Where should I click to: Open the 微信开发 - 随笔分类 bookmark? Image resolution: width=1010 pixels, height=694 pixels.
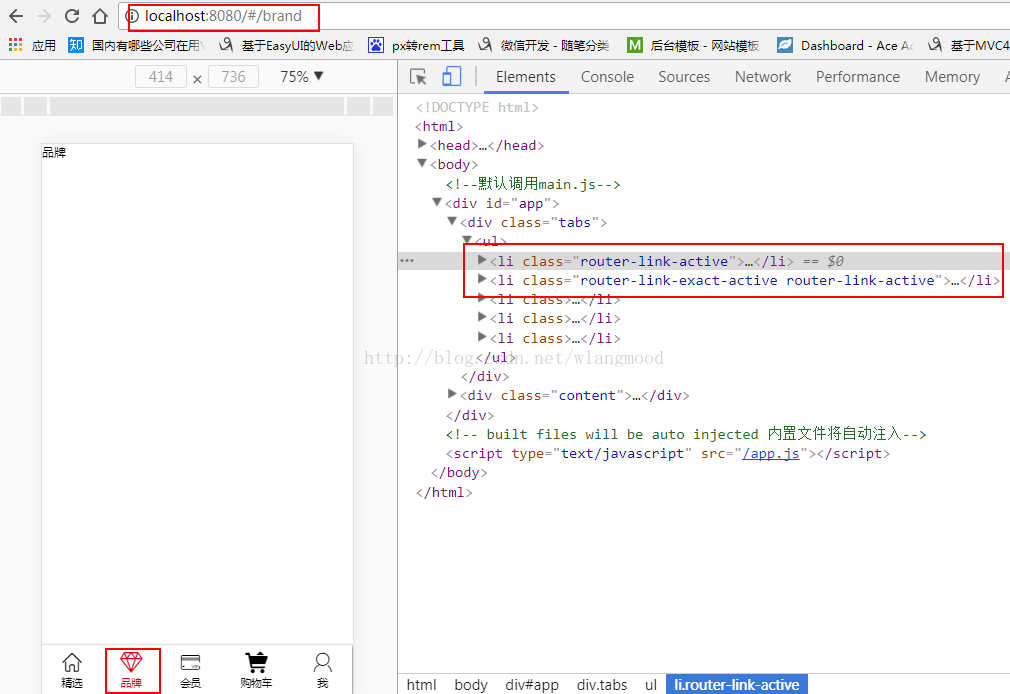coord(544,45)
